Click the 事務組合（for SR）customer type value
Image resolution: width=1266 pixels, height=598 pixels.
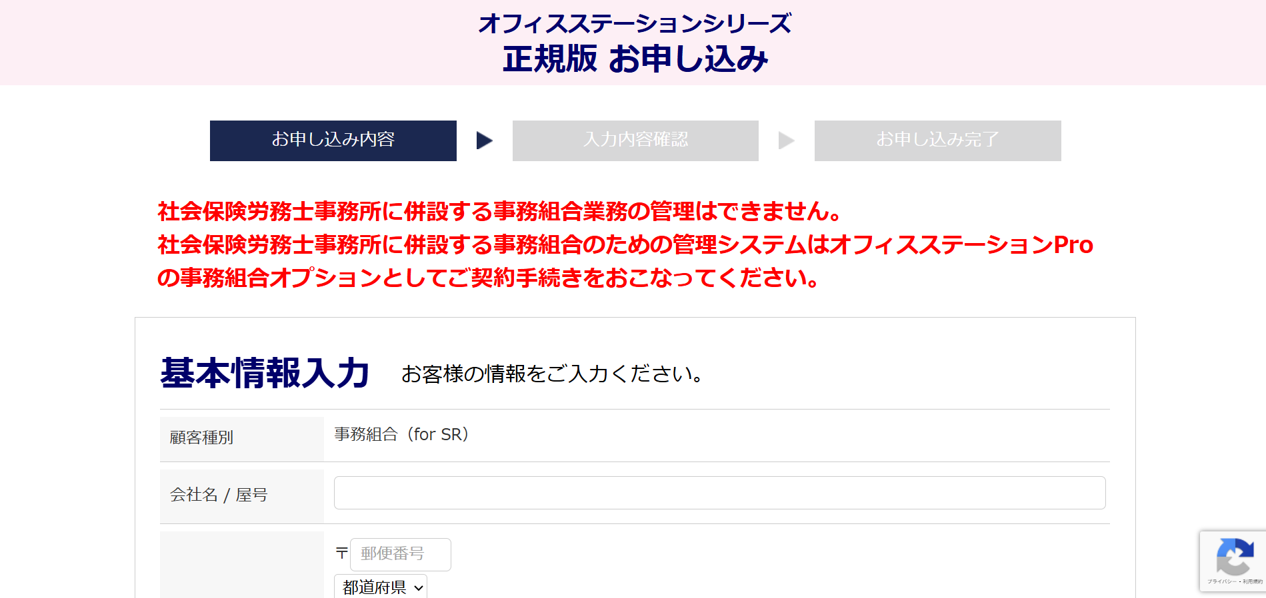click(402, 435)
